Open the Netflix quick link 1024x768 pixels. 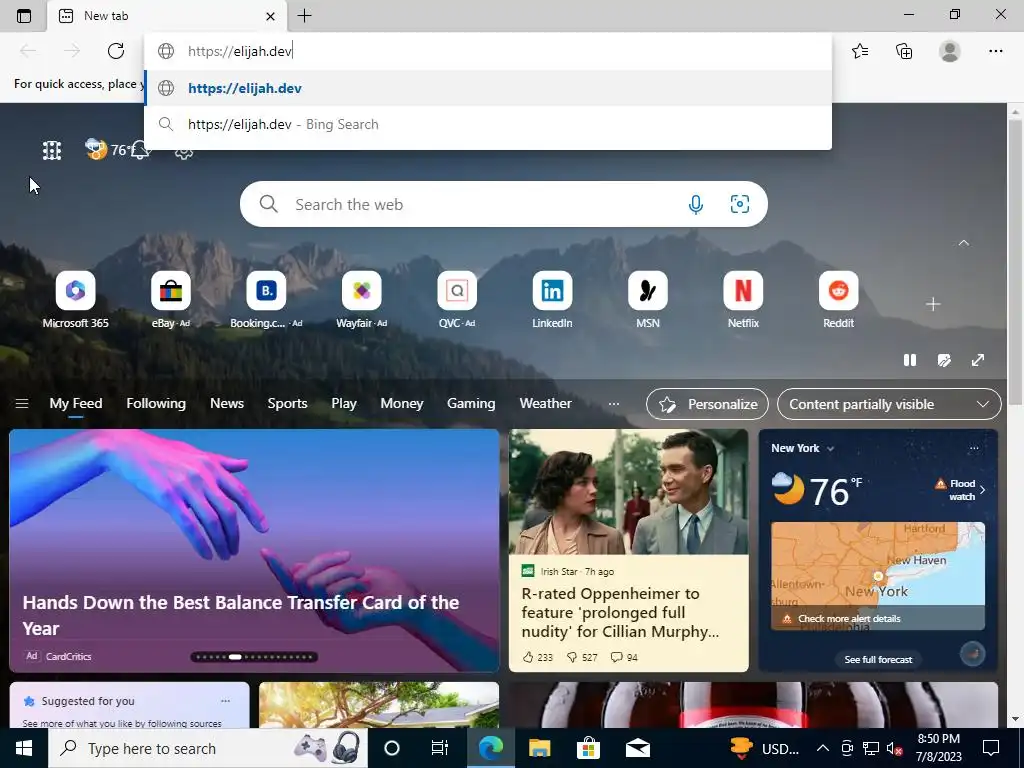pyautogui.click(x=743, y=300)
